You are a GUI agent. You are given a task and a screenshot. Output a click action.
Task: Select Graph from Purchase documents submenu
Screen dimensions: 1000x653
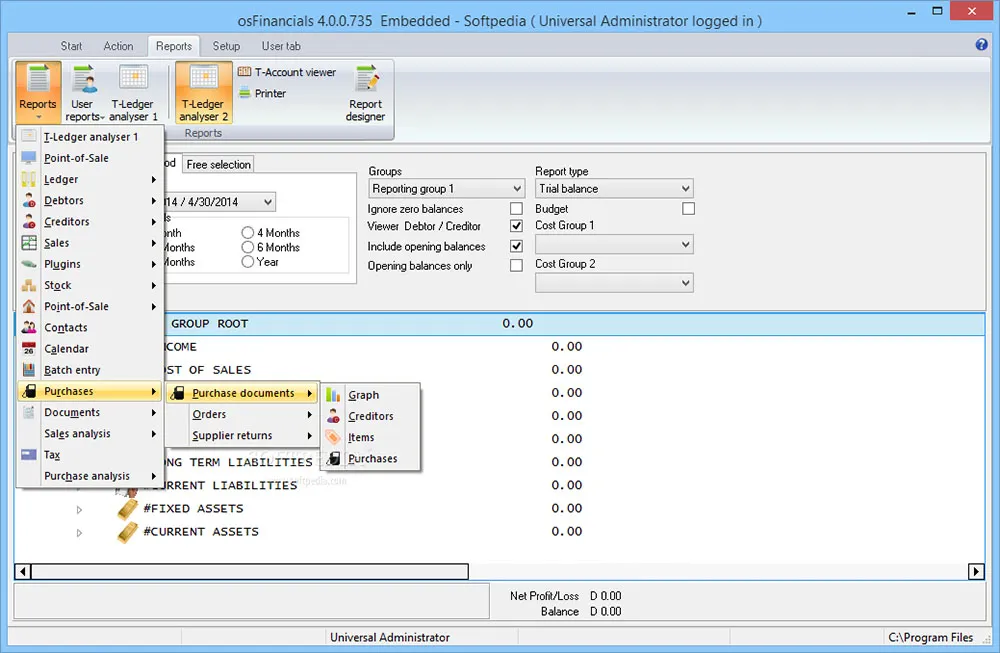364,395
